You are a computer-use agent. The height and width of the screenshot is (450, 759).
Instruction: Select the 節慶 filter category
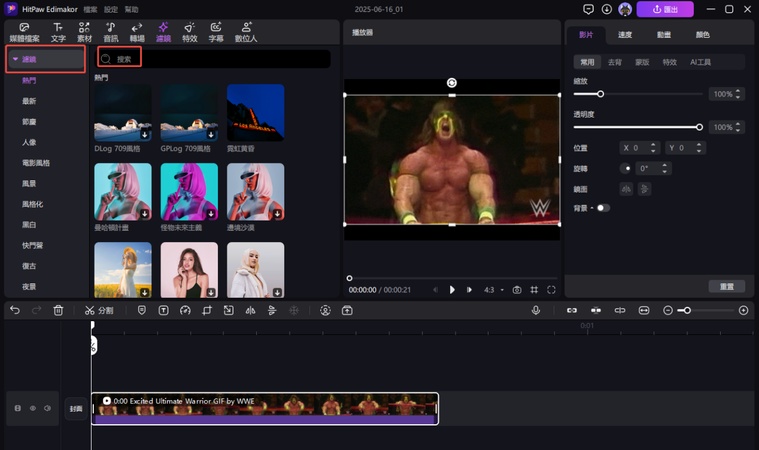(29, 121)
